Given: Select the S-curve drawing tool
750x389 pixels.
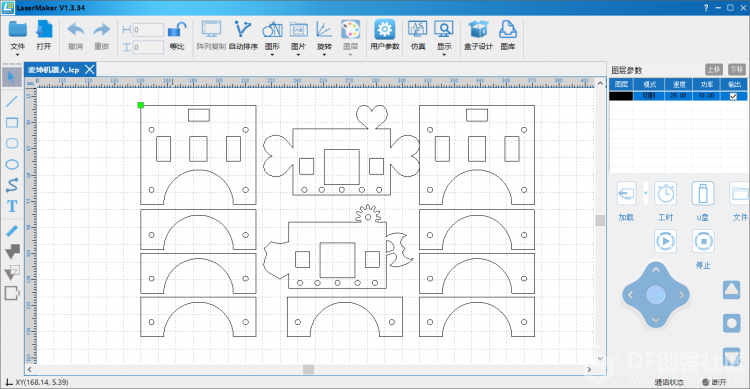Looking at the screenshot, I should click(12, 185).
